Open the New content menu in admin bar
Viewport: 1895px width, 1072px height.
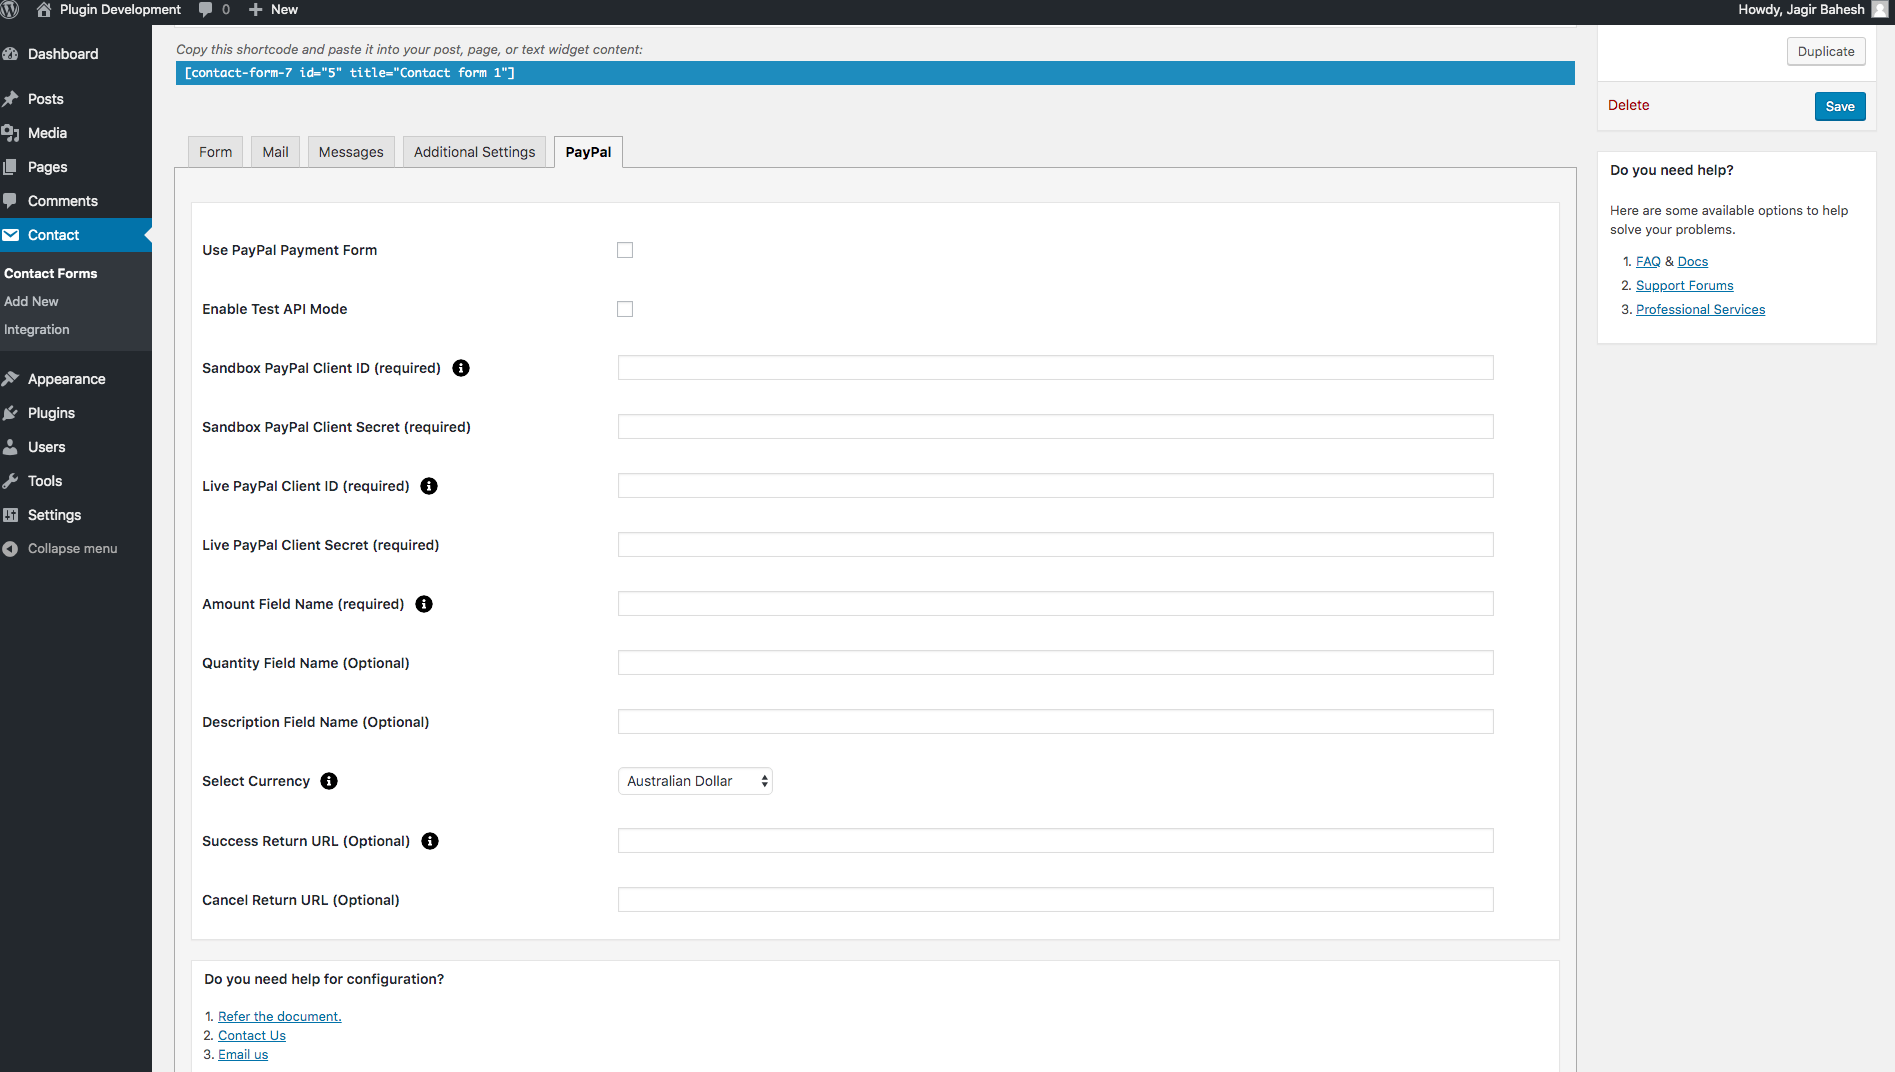(273, 10)
